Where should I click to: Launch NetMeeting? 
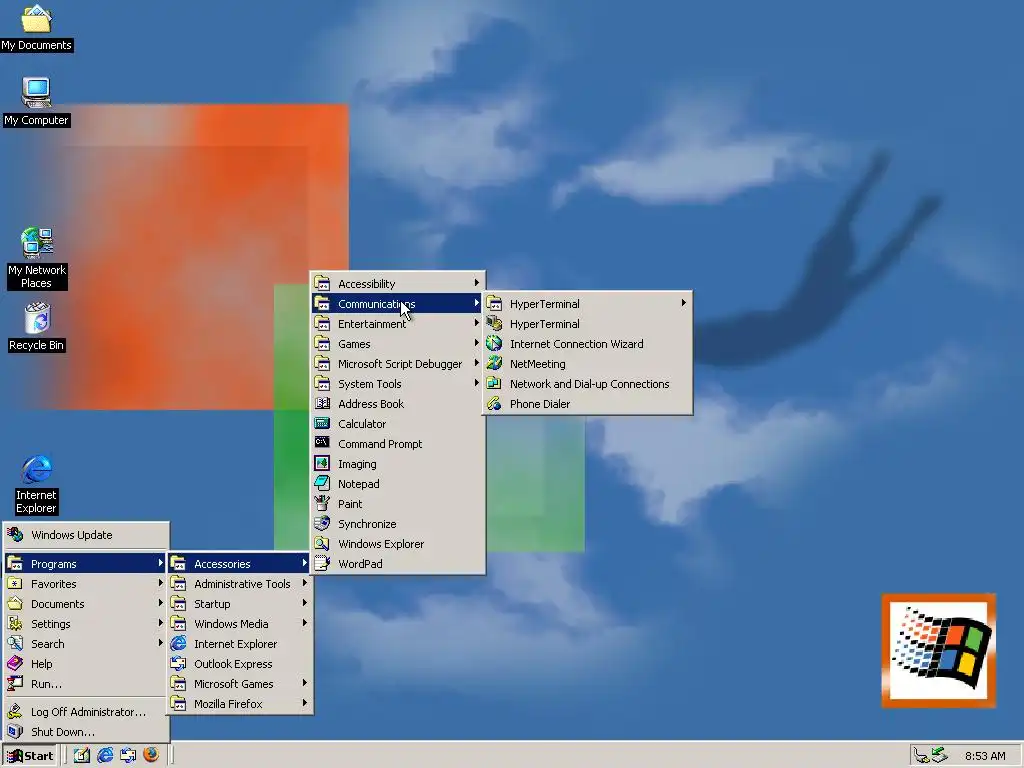587,364
